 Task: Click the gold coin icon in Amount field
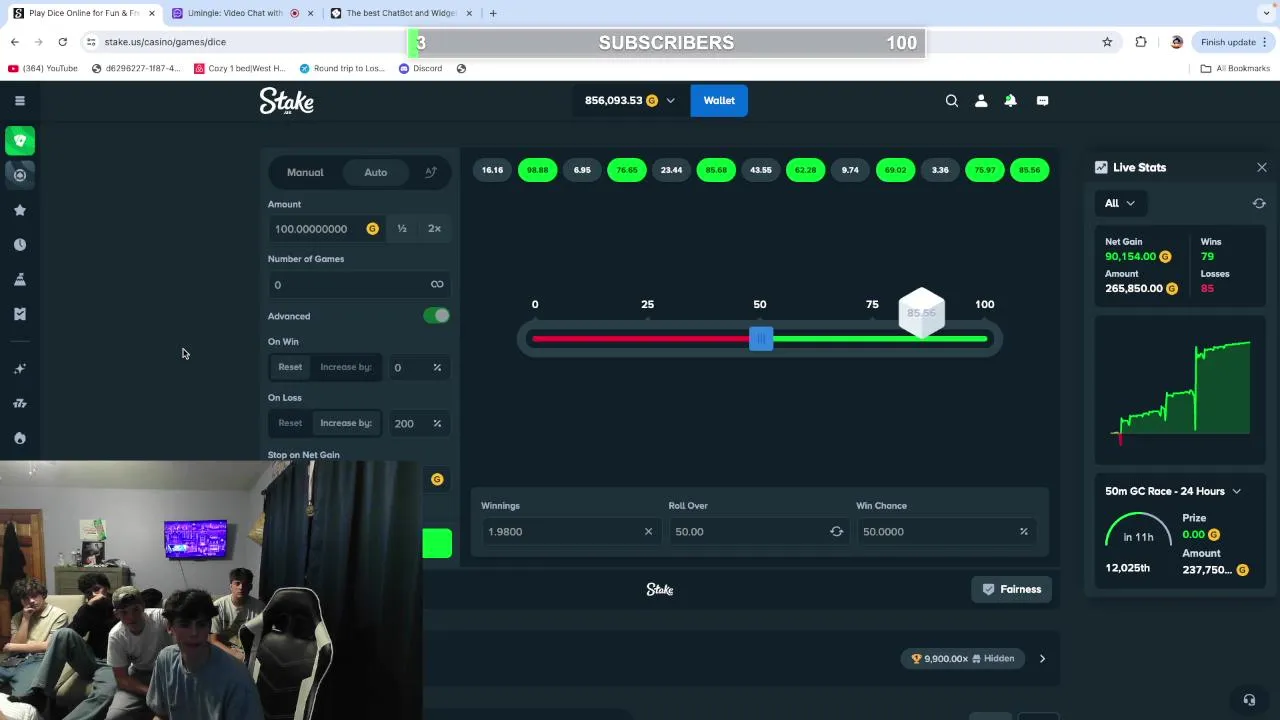(372, 229)
